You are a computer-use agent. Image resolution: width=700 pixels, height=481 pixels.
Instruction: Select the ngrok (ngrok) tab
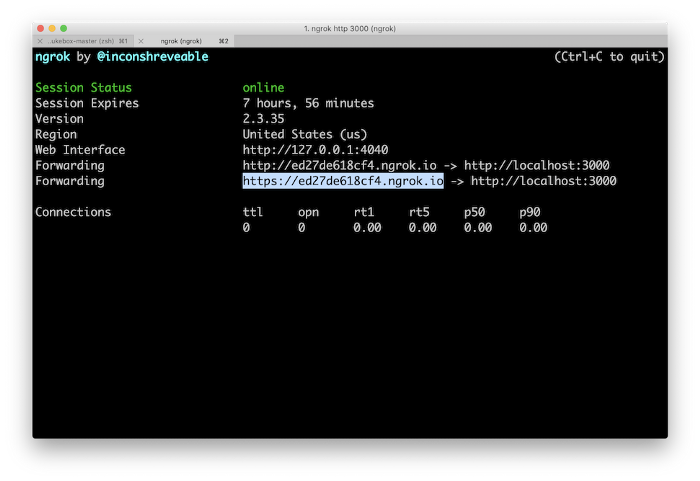pos(184,41)
